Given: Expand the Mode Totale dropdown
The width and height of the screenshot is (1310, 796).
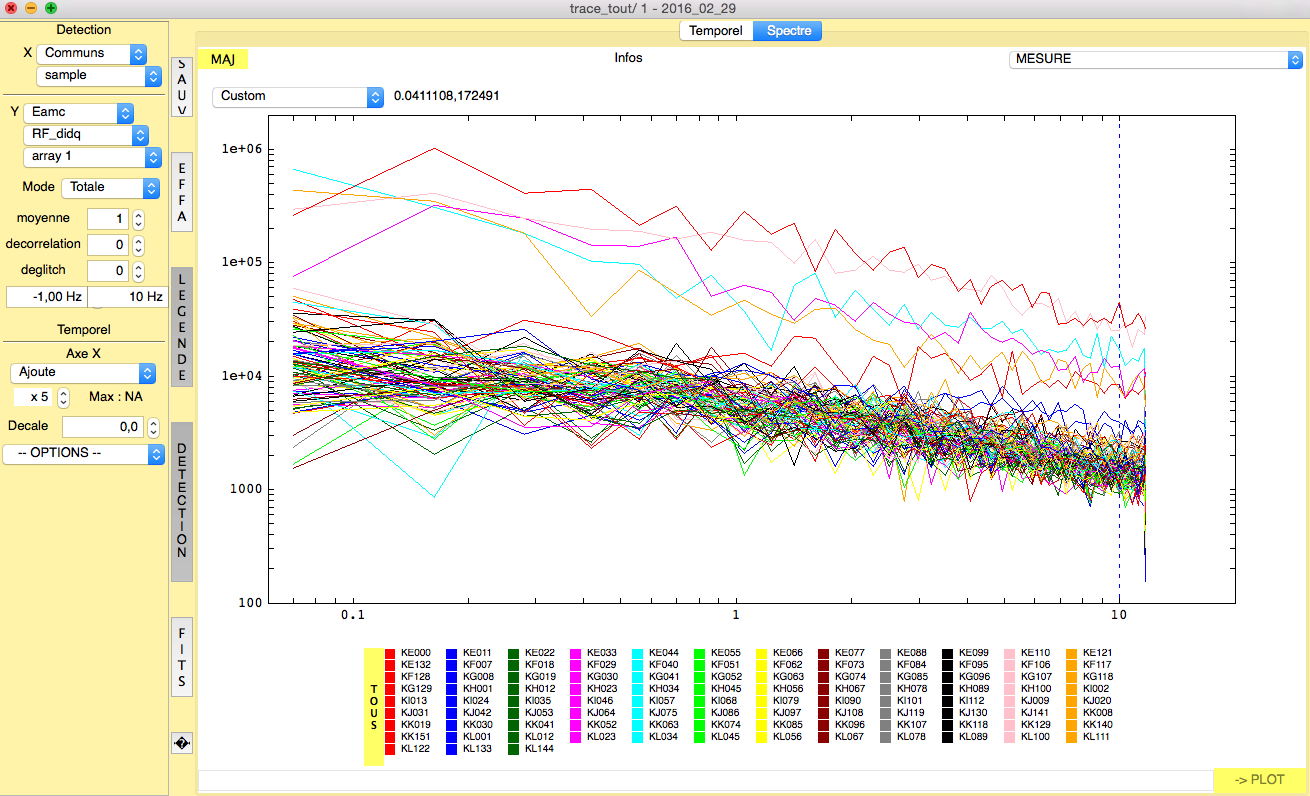Looking at the screenshot, I should click(110, 188).
